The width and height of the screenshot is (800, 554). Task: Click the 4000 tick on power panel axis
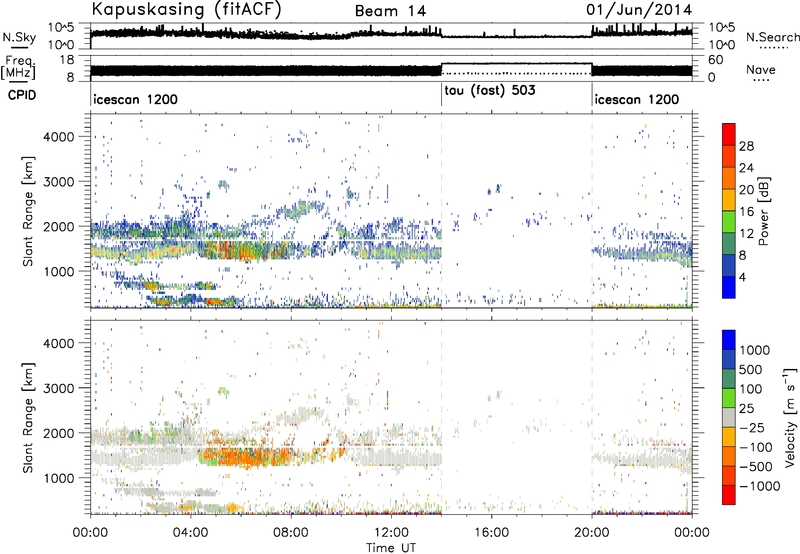[59, 137]
